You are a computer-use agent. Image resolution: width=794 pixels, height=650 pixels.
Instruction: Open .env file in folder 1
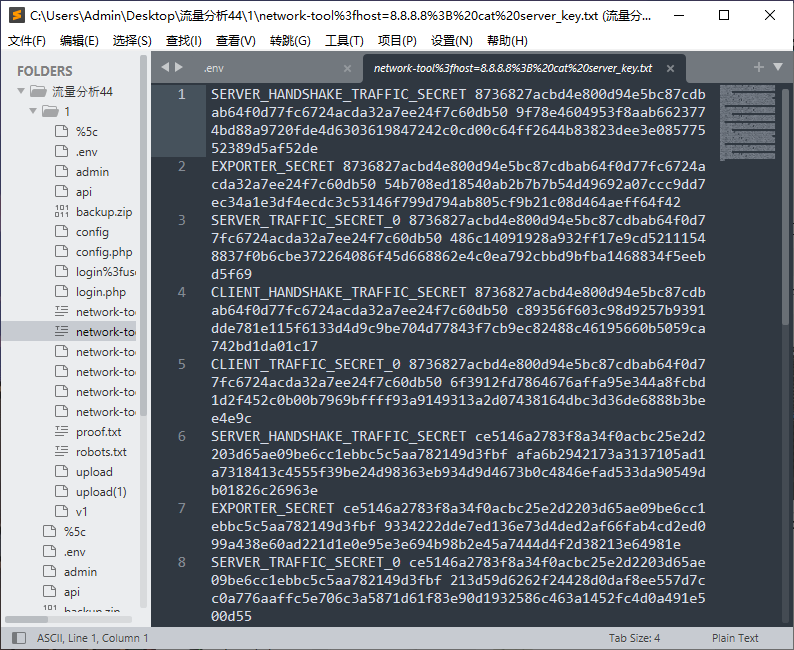point(87,152)
